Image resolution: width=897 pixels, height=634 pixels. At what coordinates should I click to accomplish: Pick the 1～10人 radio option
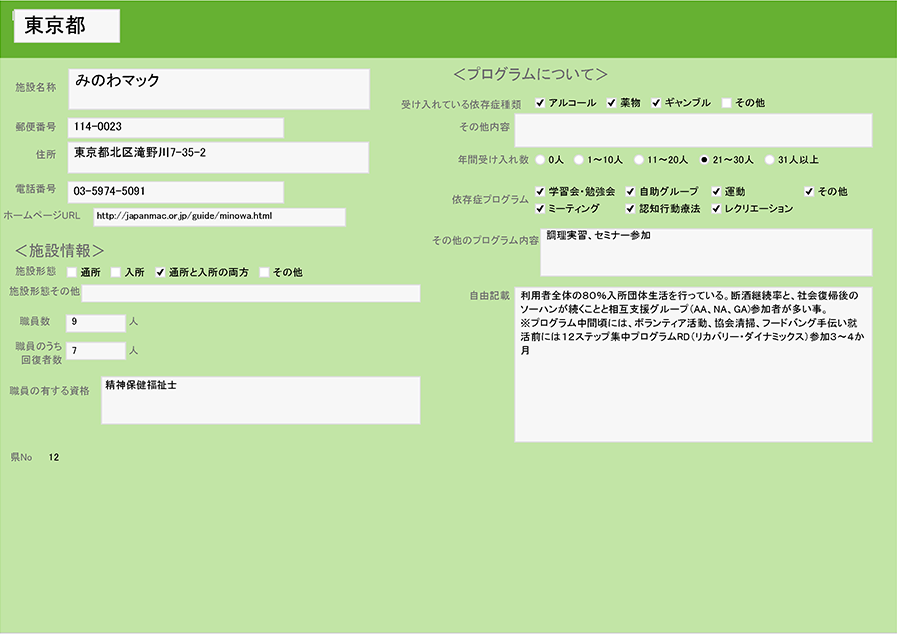click(x=579, y=159)
